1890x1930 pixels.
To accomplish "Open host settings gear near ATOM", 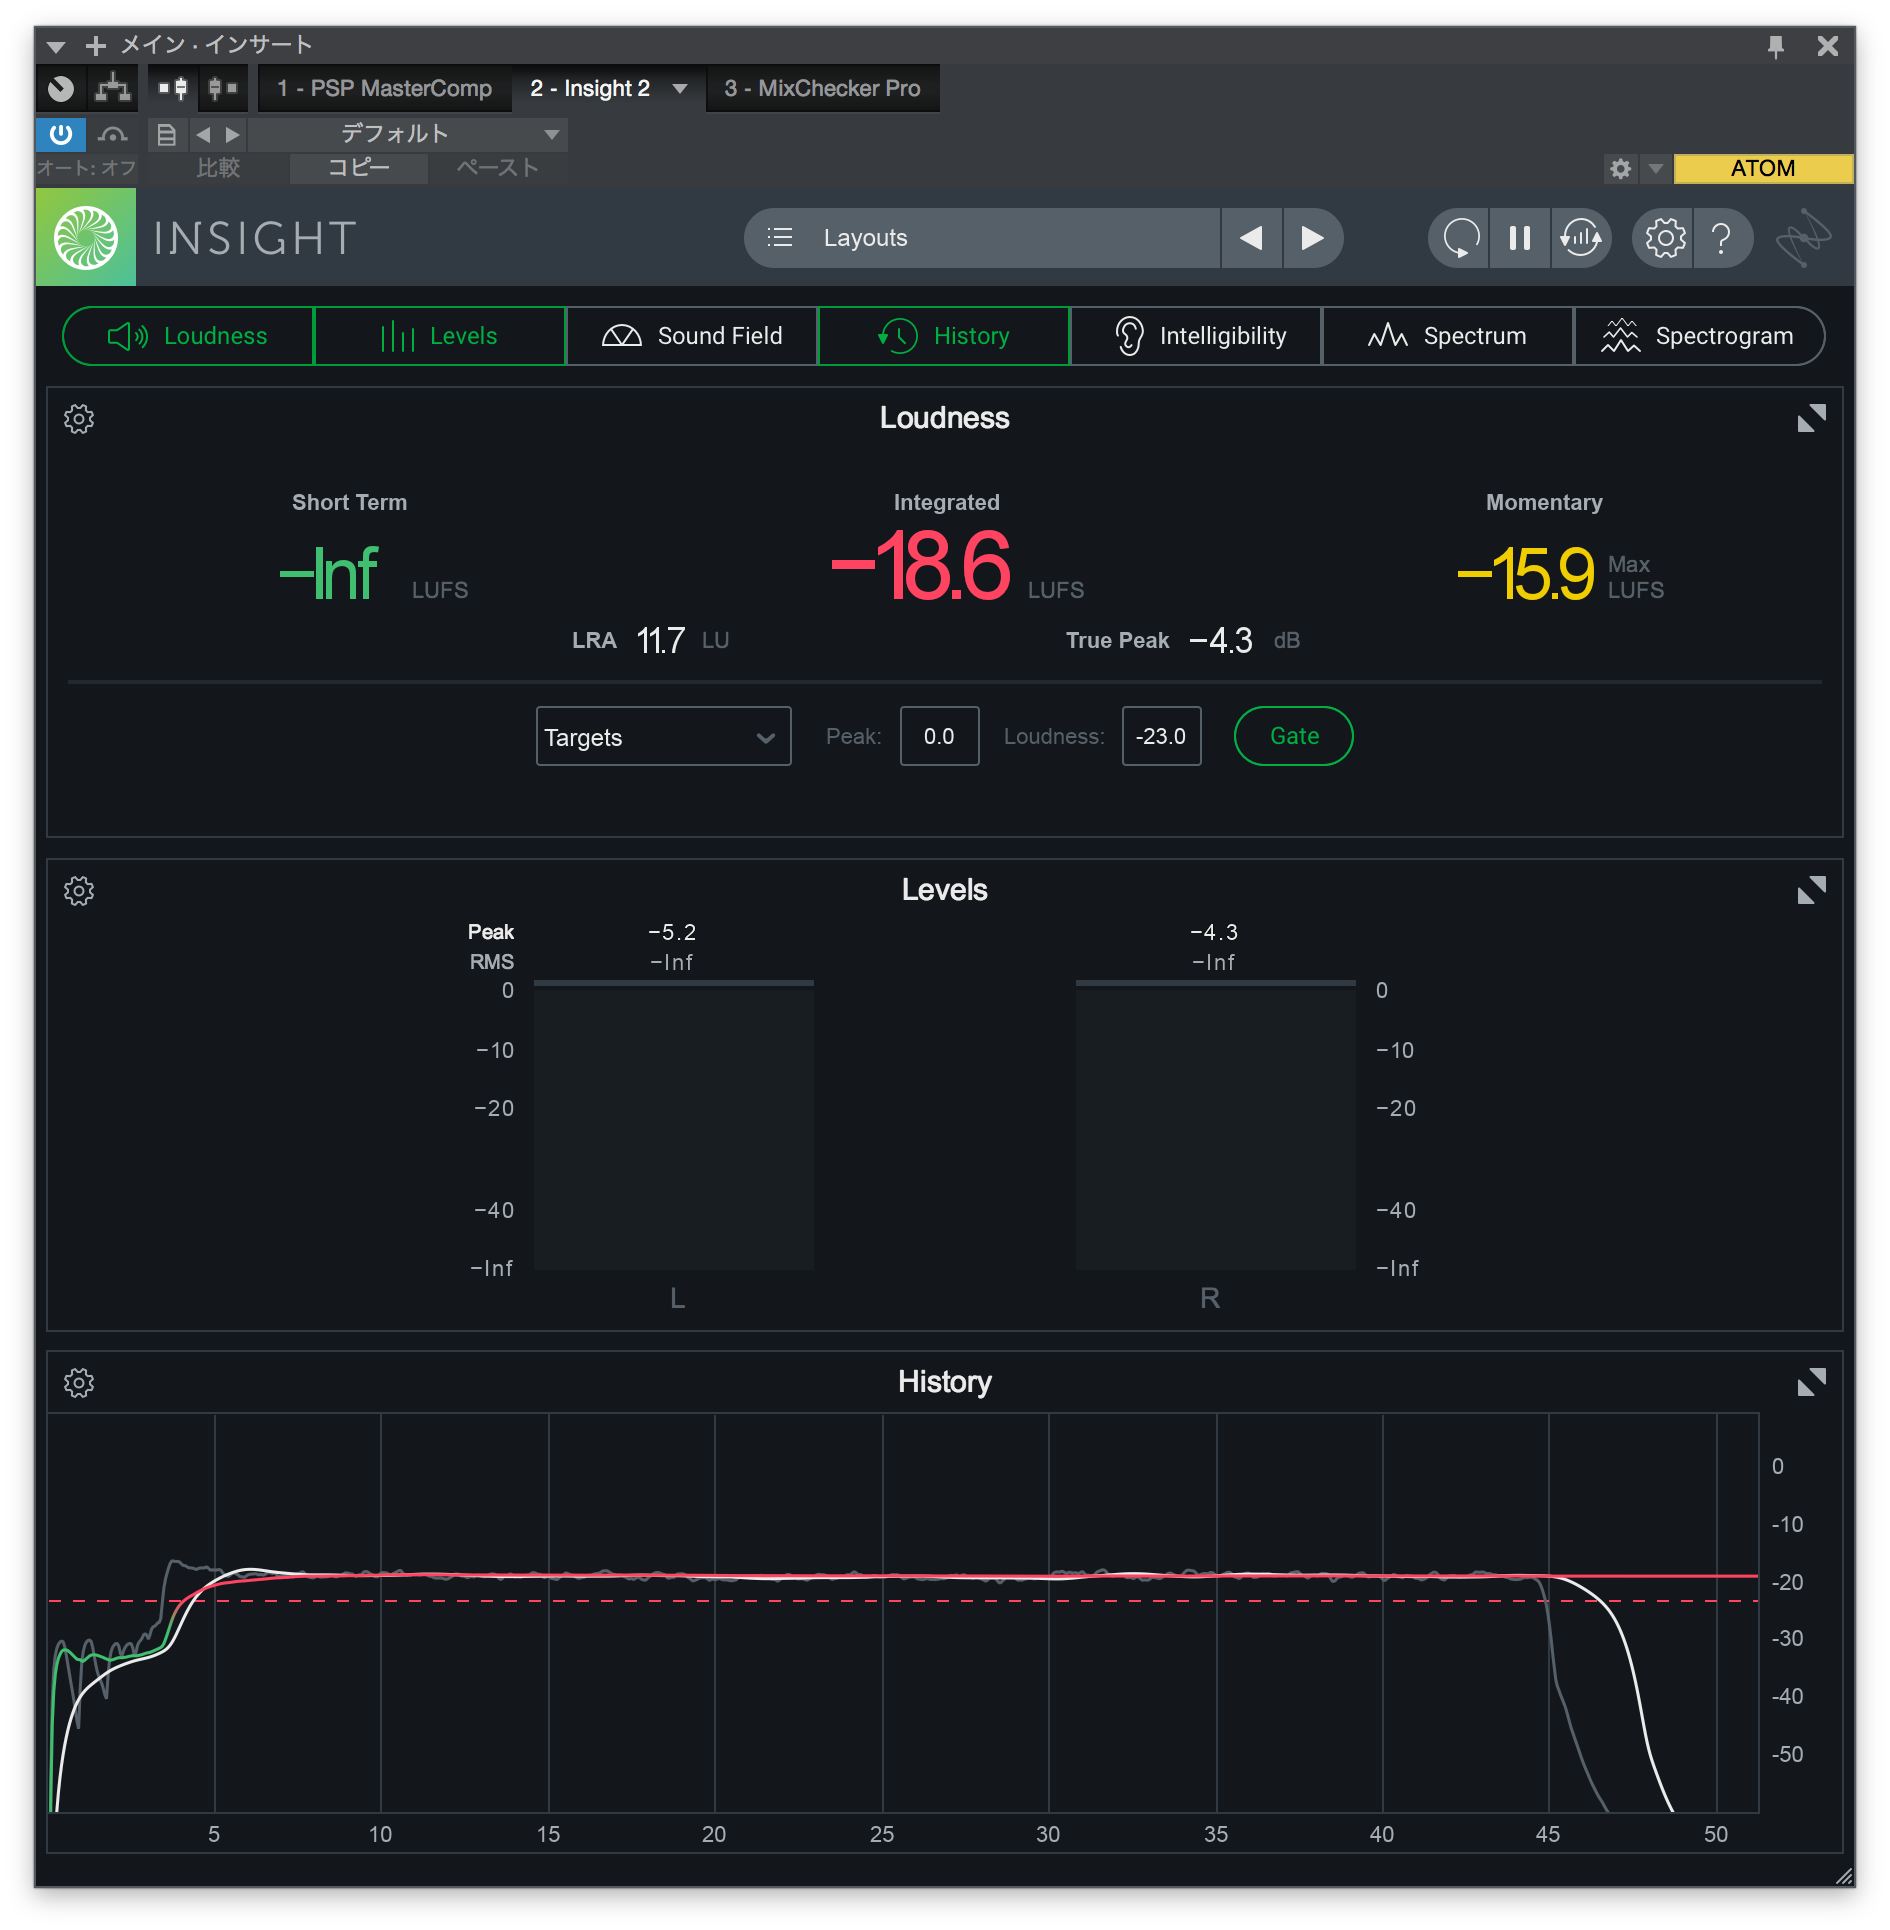I will (x=1620, y=168).
